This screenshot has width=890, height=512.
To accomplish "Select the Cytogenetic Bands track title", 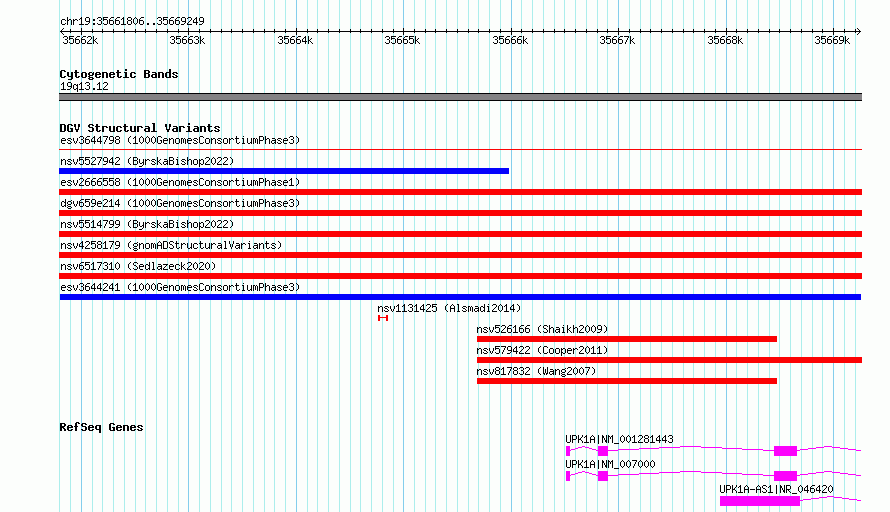I will click(119, 74).
